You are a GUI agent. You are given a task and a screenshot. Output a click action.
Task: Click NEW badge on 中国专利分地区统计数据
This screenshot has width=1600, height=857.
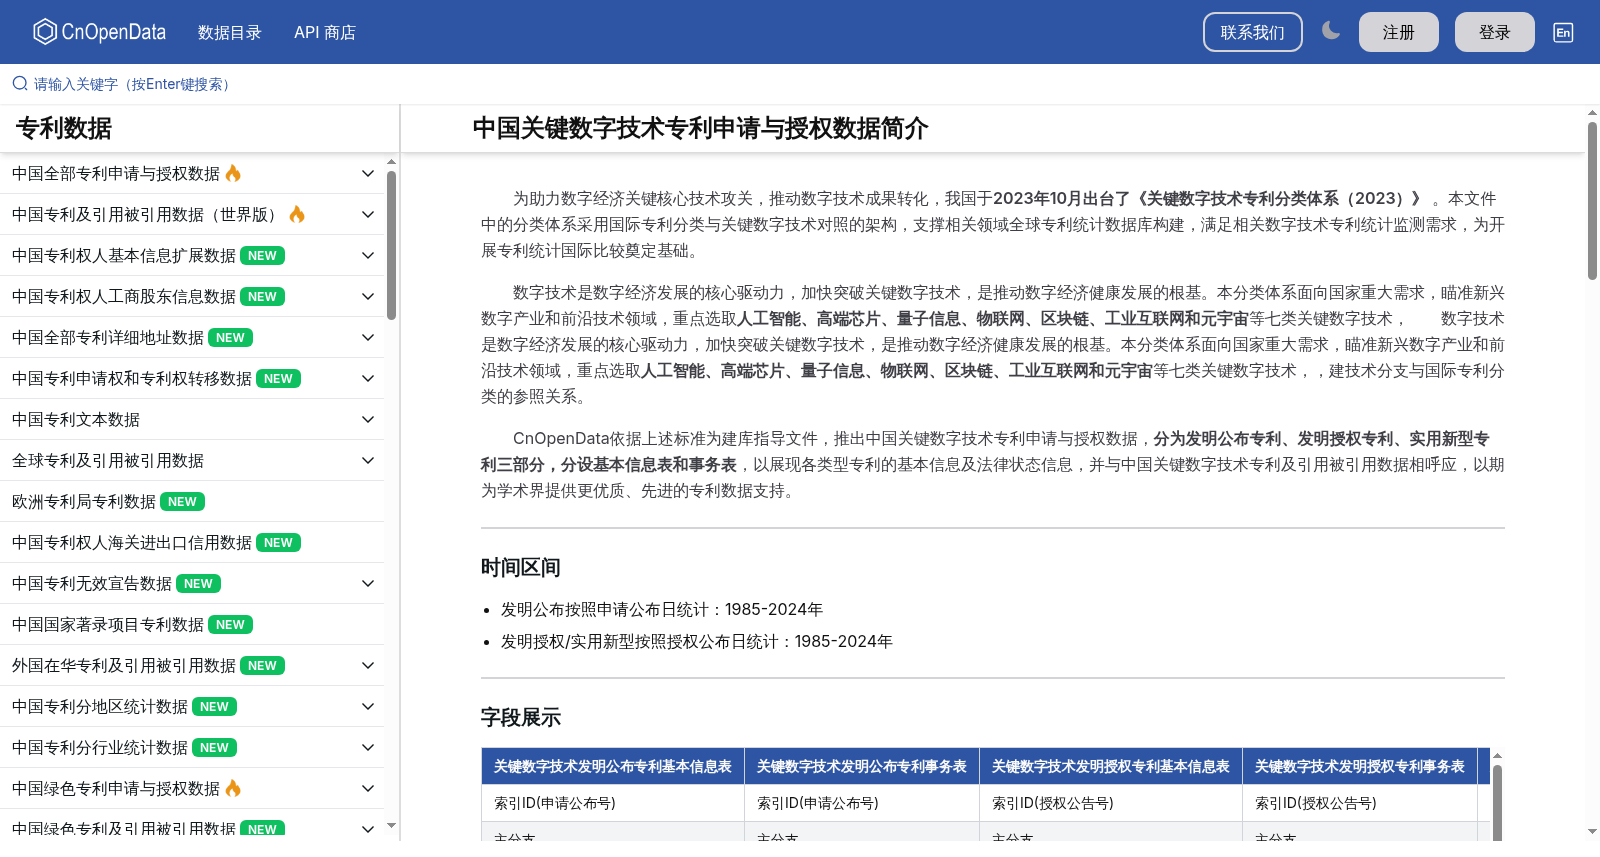(214, 706)
